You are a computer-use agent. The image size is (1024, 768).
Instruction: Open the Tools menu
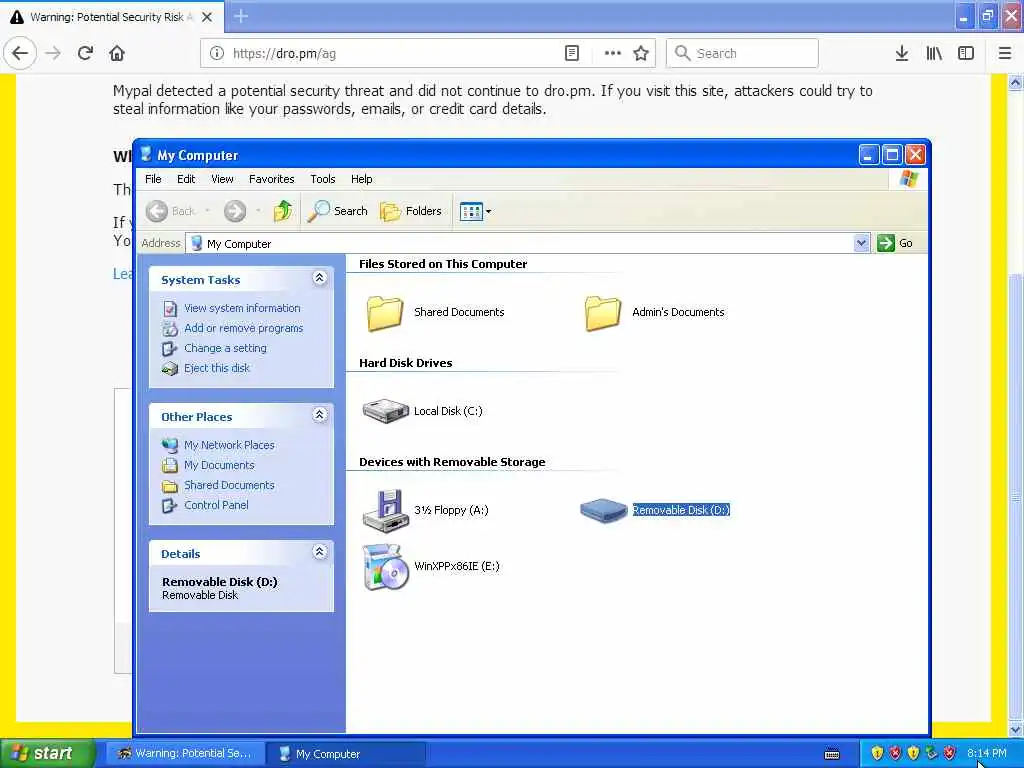(x=323, y=179)
